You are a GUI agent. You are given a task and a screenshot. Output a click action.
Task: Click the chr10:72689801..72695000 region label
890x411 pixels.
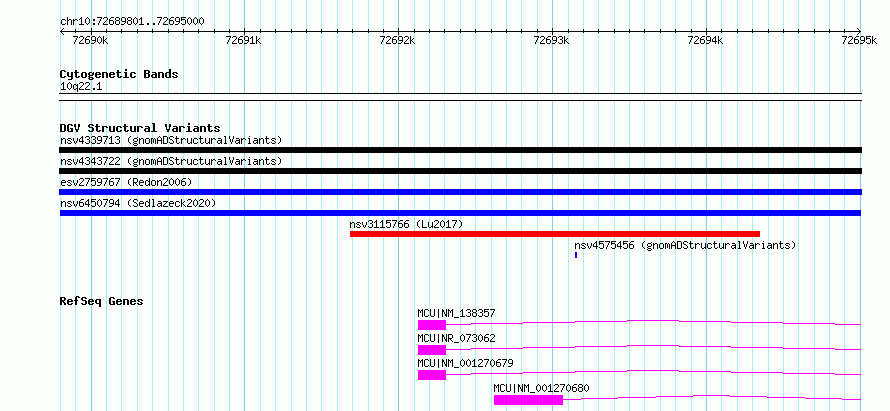pos(132,21)
